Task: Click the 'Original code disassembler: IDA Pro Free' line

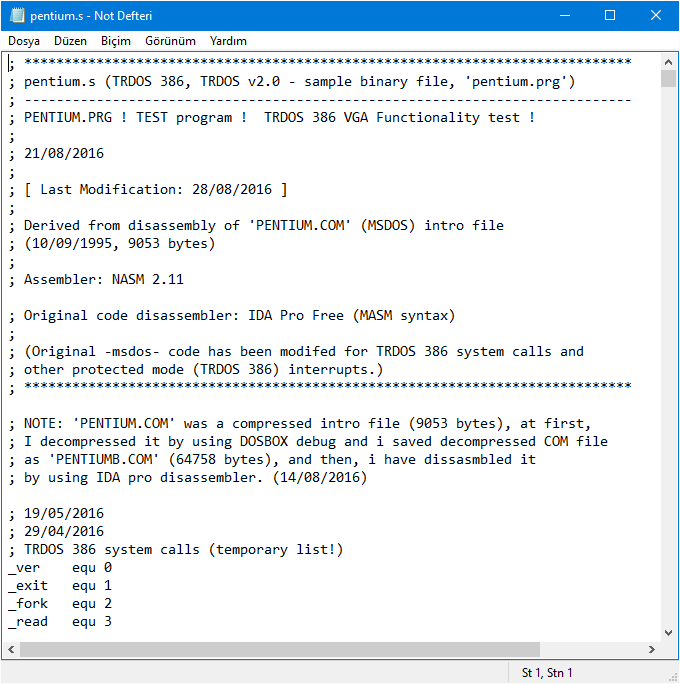Action: [x=232, y=315]
